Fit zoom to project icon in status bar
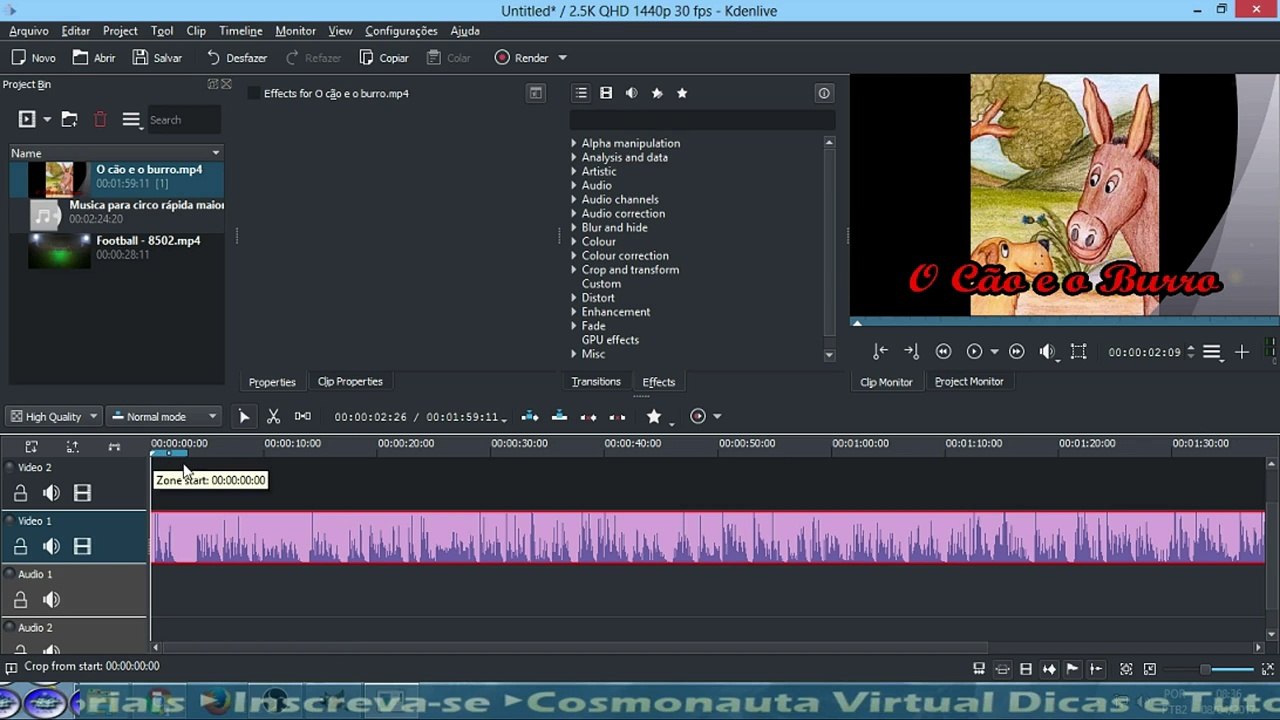This screenshot has height=720, width=1280. tap(1126, 669)
